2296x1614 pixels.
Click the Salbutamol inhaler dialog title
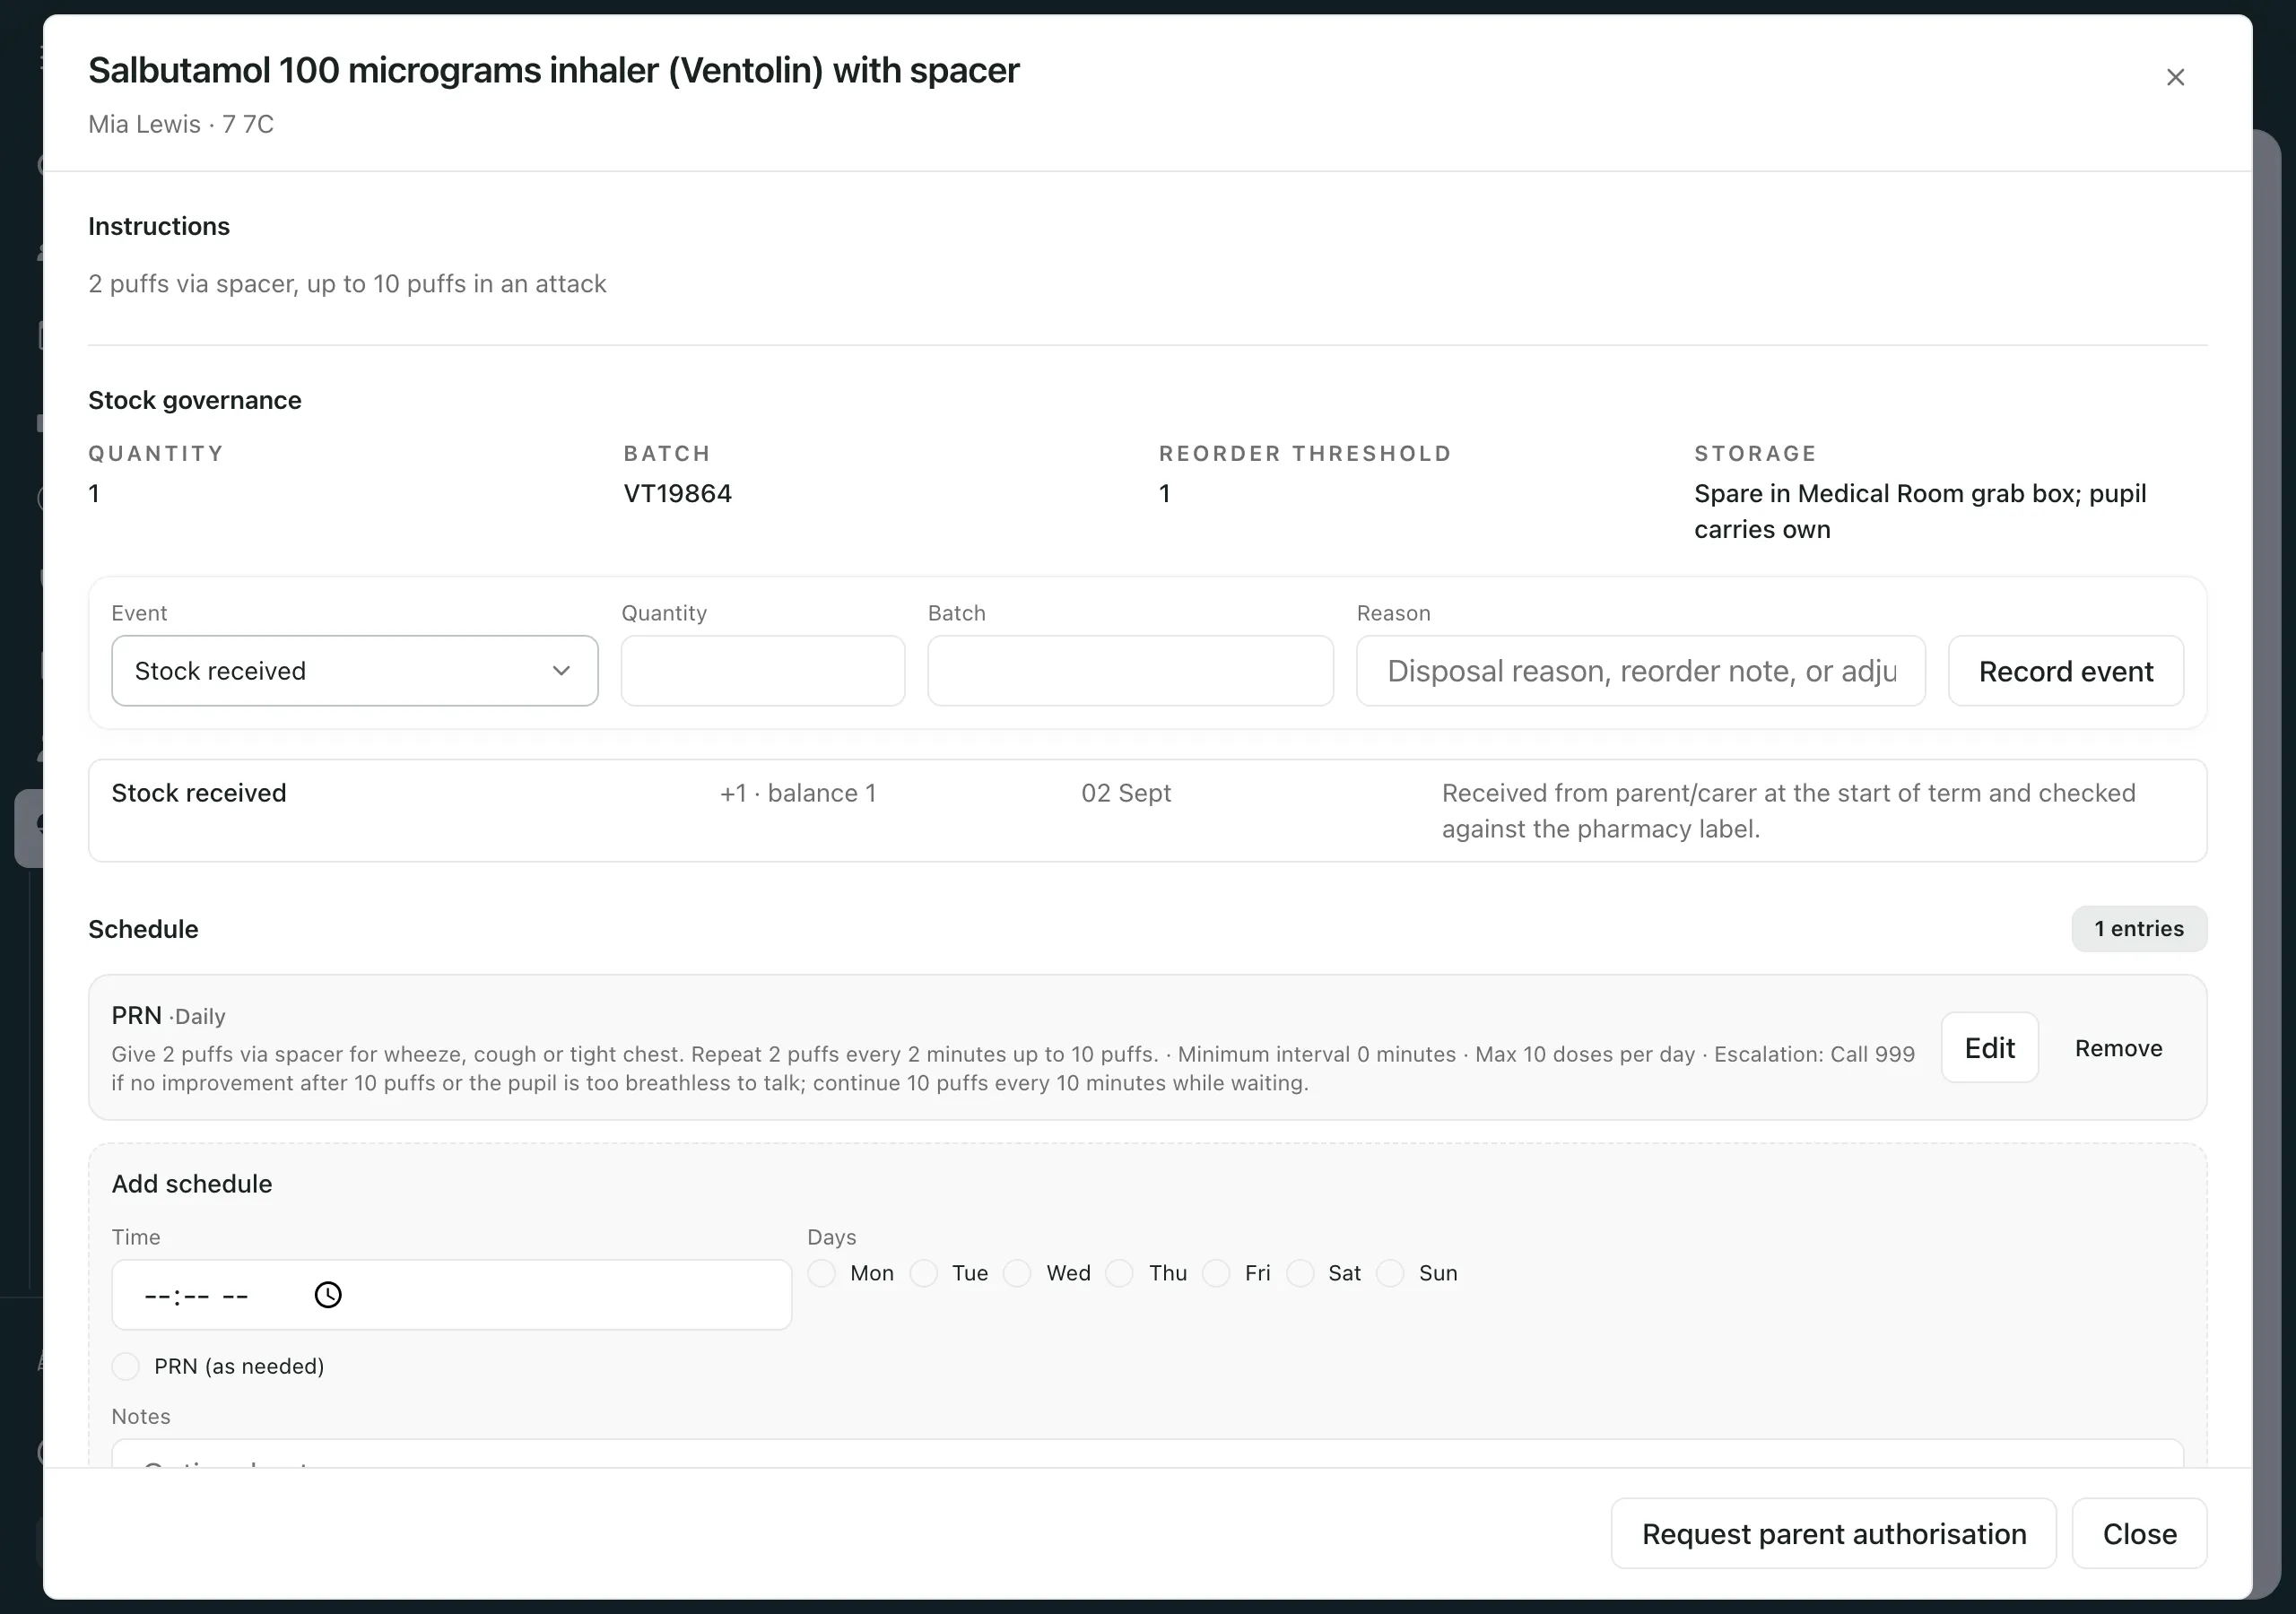pos(554,70)
